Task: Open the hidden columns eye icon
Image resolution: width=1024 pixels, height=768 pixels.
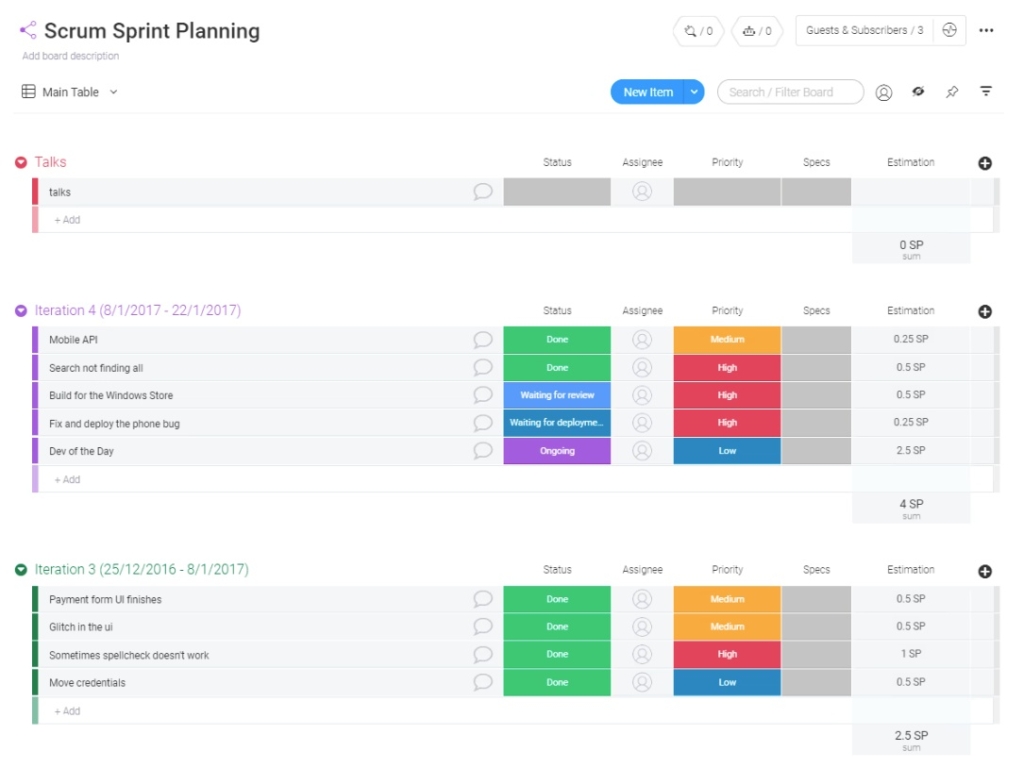Action: (x=919, y=91)
